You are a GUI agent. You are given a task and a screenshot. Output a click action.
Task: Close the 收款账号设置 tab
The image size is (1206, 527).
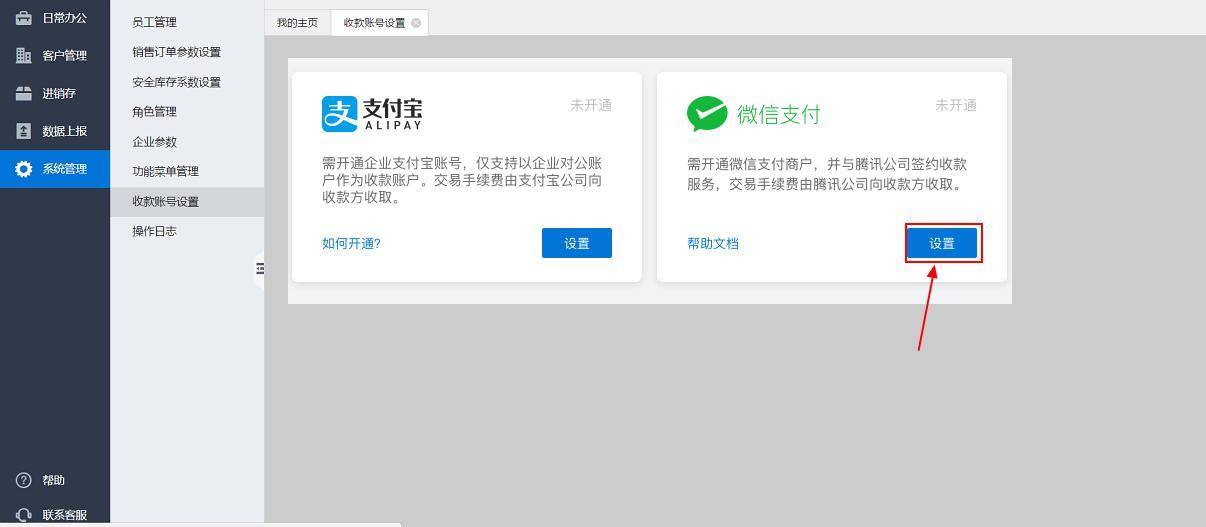point(416,23)
